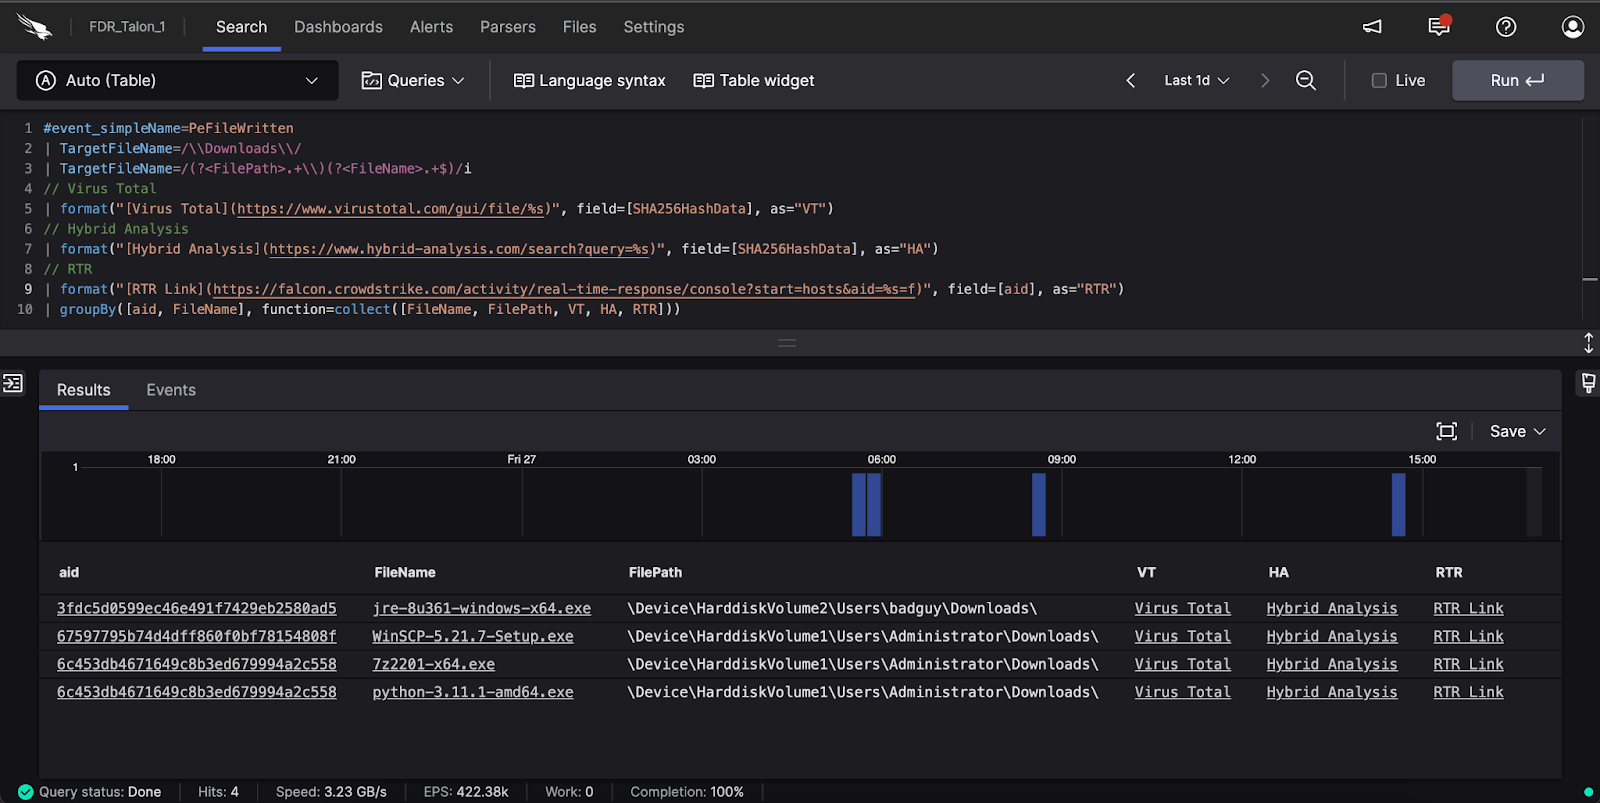Open the Last 1d time range dropdown
The width and height of the screenshot is (1600, 803).
[1197, 80]
